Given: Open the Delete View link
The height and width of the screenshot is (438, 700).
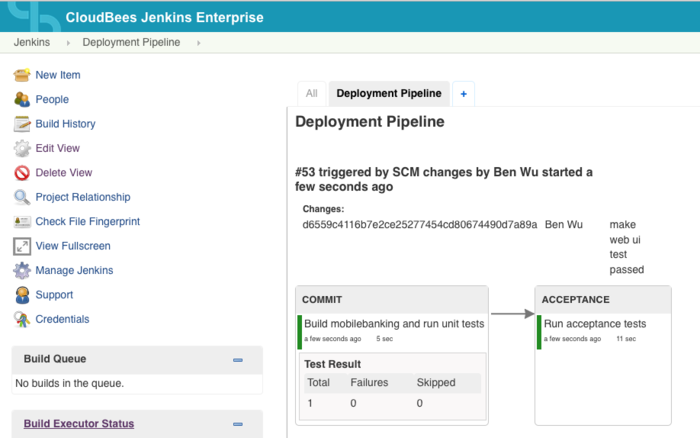Looking at the screenshot, I should click(64, 173).
